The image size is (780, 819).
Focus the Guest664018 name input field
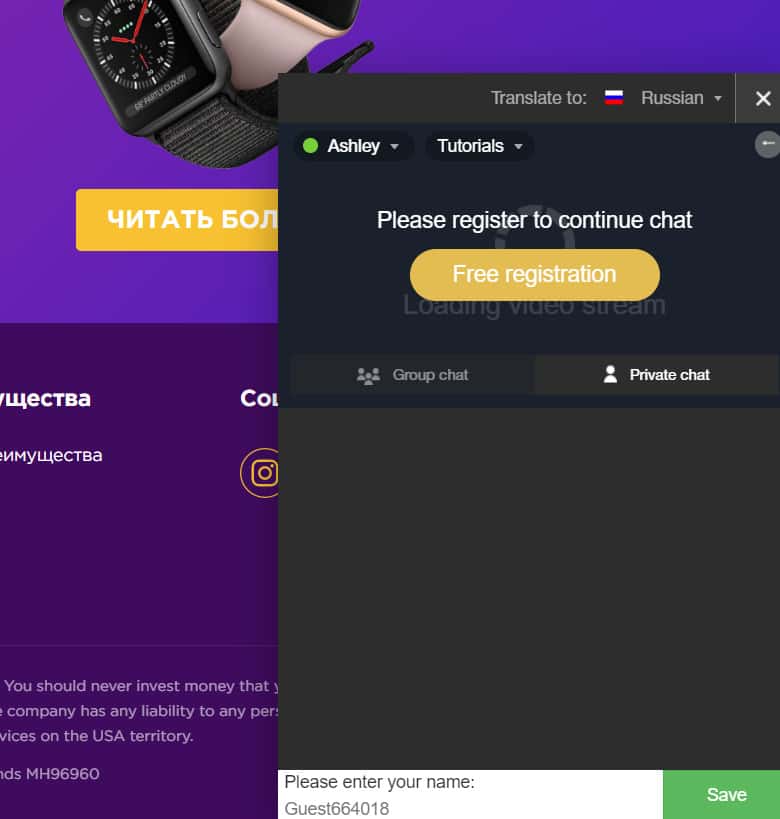[471, 808]
